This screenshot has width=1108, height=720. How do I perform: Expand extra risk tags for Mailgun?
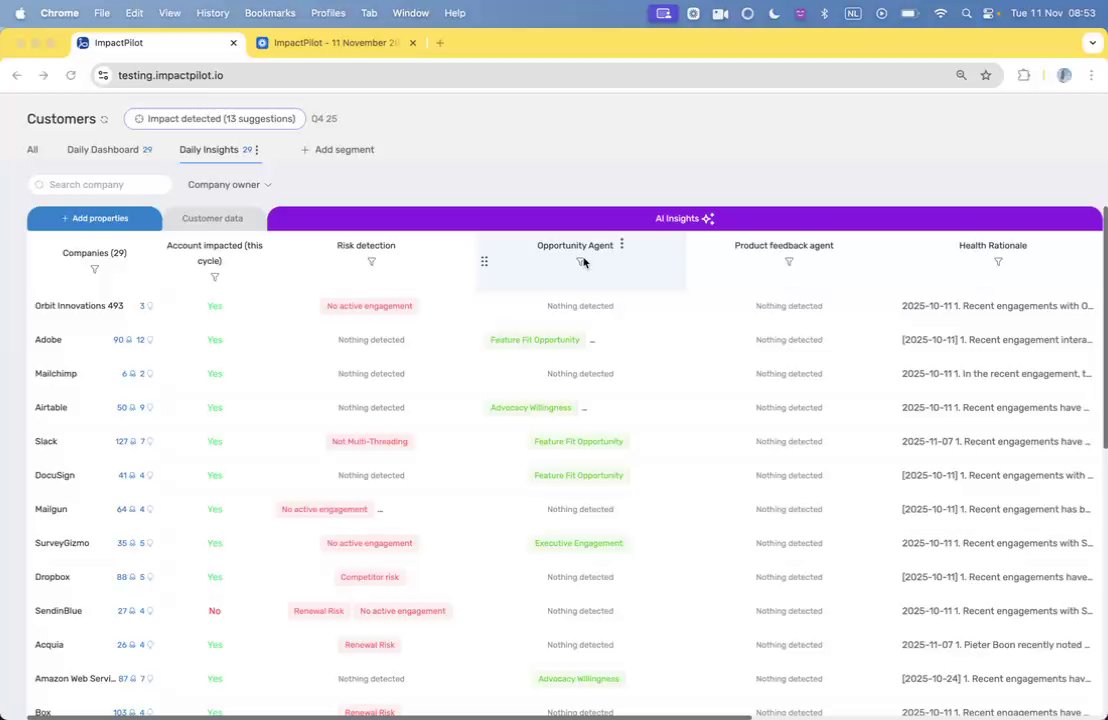pyautogui.click(x=379, y=510)
